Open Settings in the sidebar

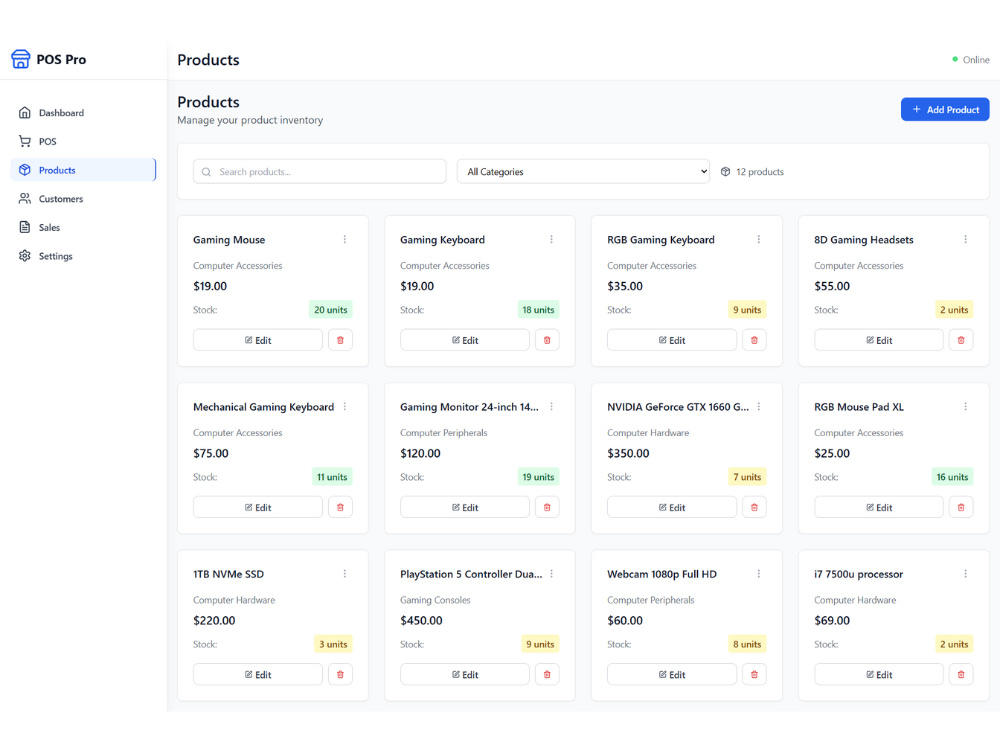83,256
